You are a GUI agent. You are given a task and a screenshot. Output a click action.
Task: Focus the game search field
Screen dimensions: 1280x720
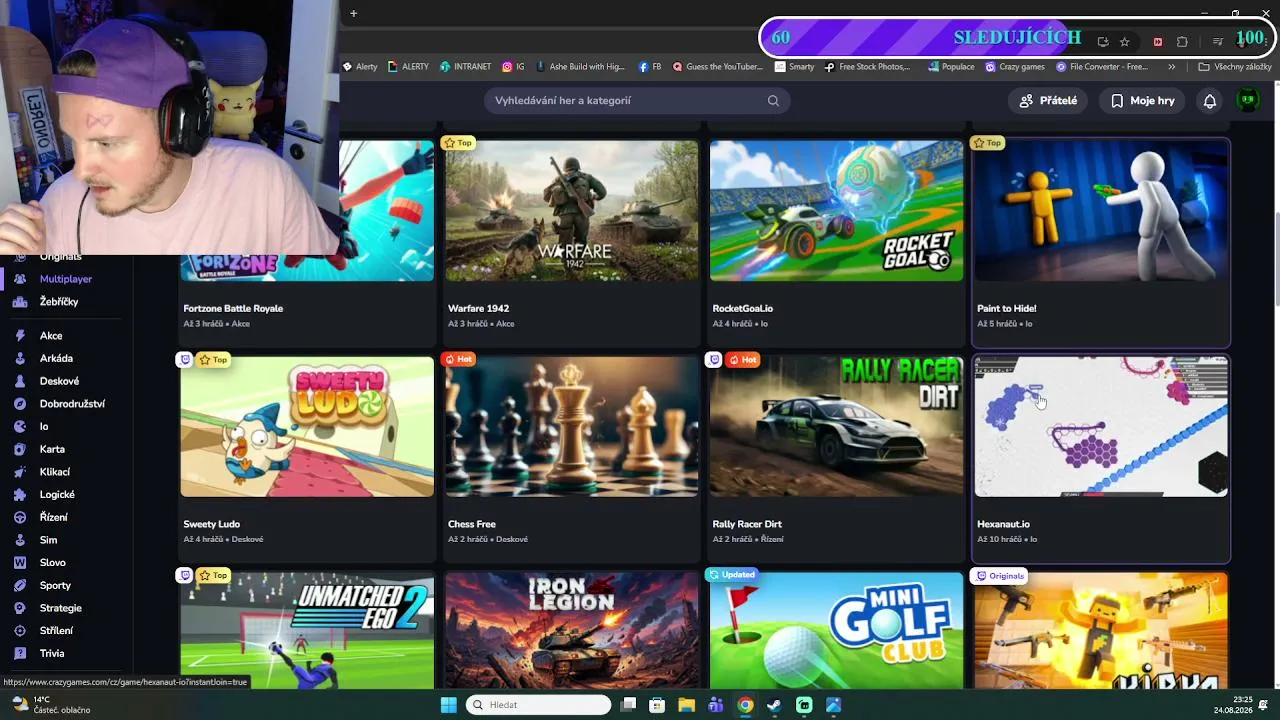(637, 100)
